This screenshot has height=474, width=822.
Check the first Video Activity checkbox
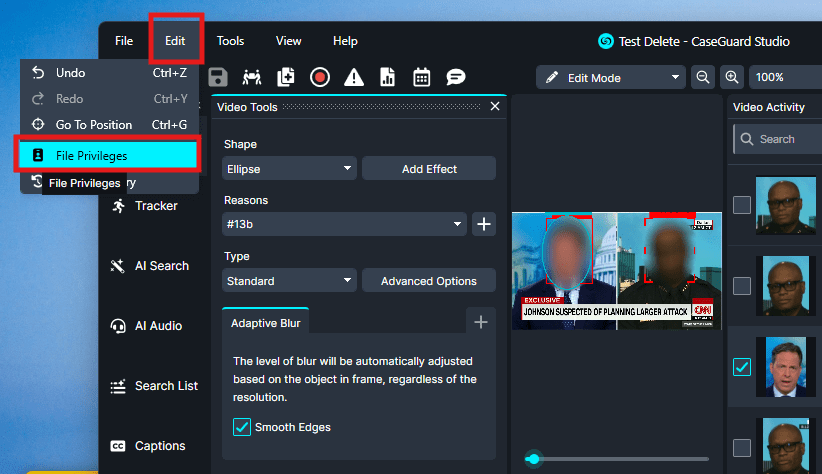741,205
